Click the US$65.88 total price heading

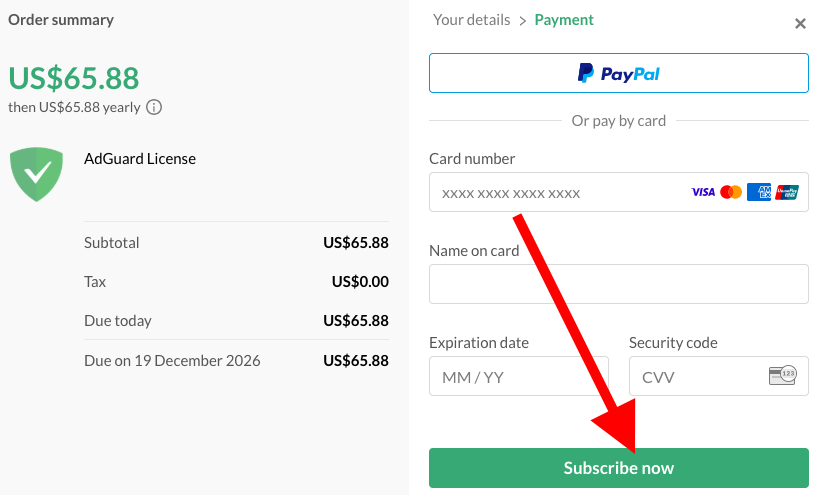pos(74,77)
